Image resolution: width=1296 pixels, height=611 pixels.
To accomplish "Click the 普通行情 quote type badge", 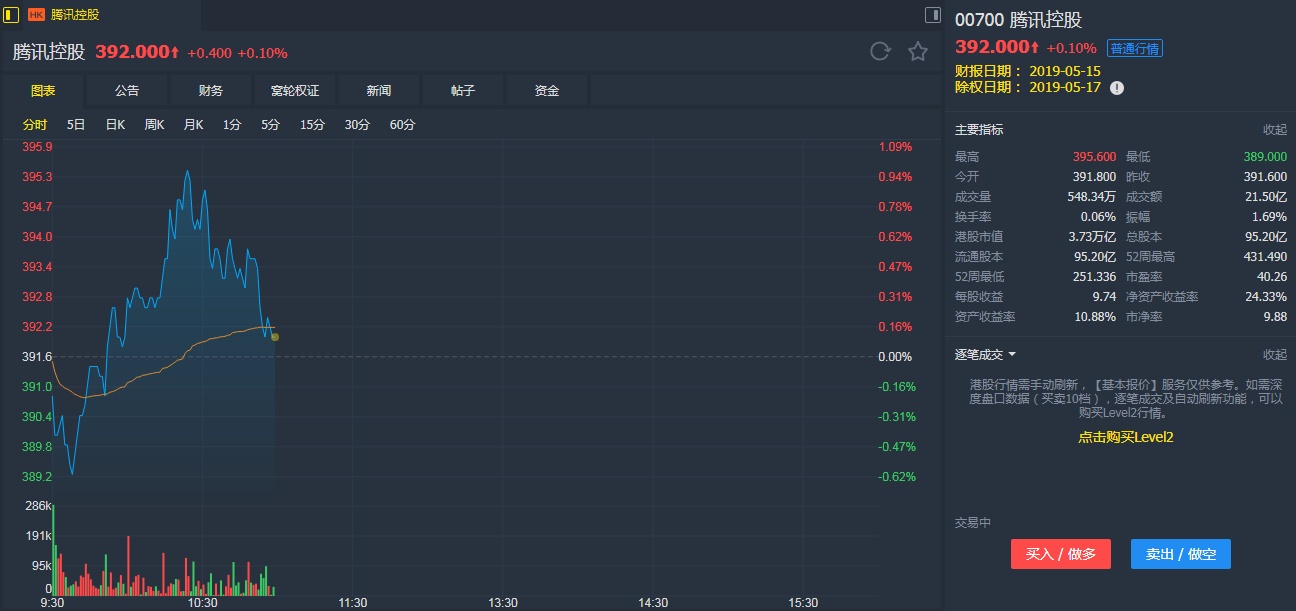I will (1135, 49).
